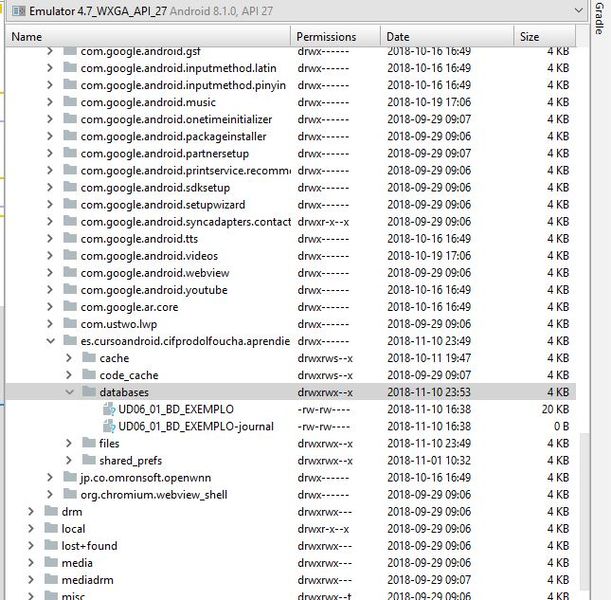This screenshot has height=600, width=611.
Task: Select com.google.android.printservice.recomm row text
Action: click(x=185, y=171)
